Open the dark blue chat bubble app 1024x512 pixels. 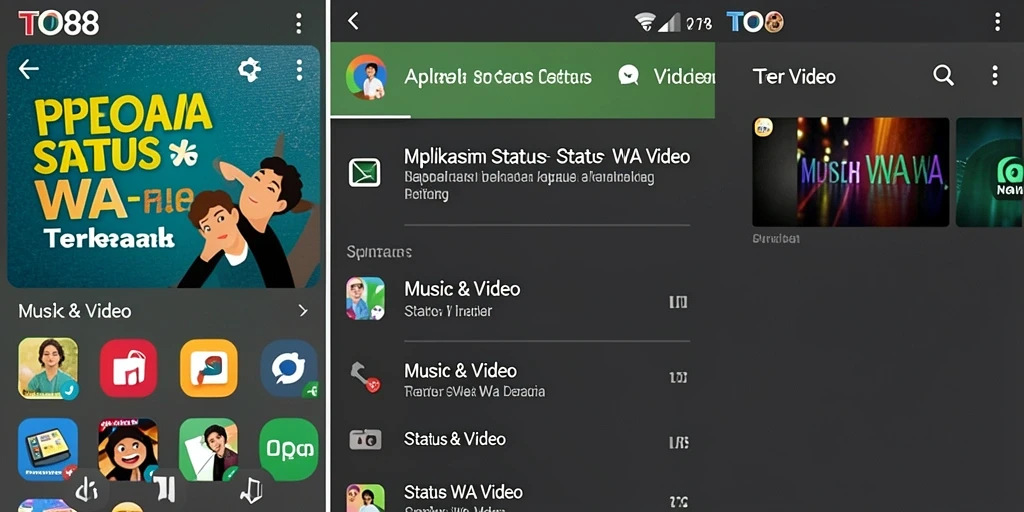289,368
